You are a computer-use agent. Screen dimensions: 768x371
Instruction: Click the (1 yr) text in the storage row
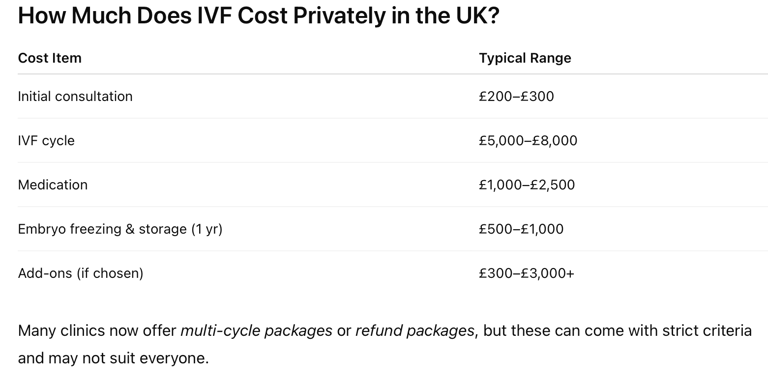coord(206,229)
